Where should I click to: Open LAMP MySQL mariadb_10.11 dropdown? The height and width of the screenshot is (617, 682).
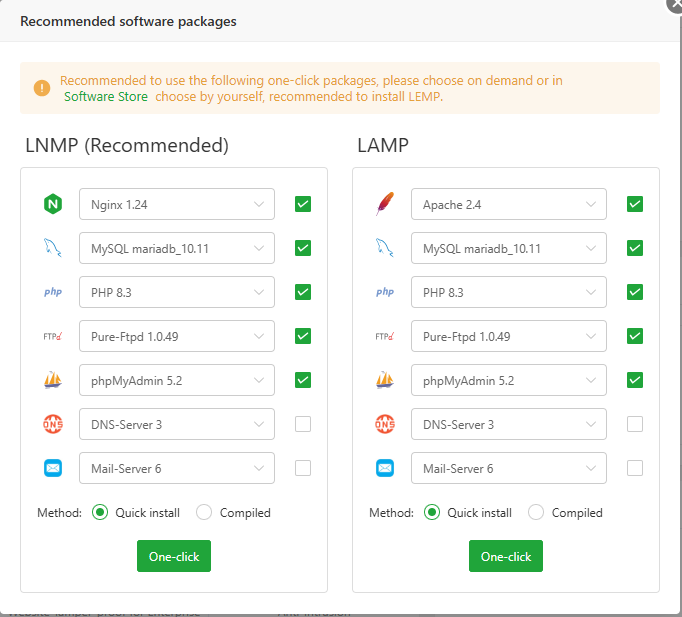coord(509,248)
